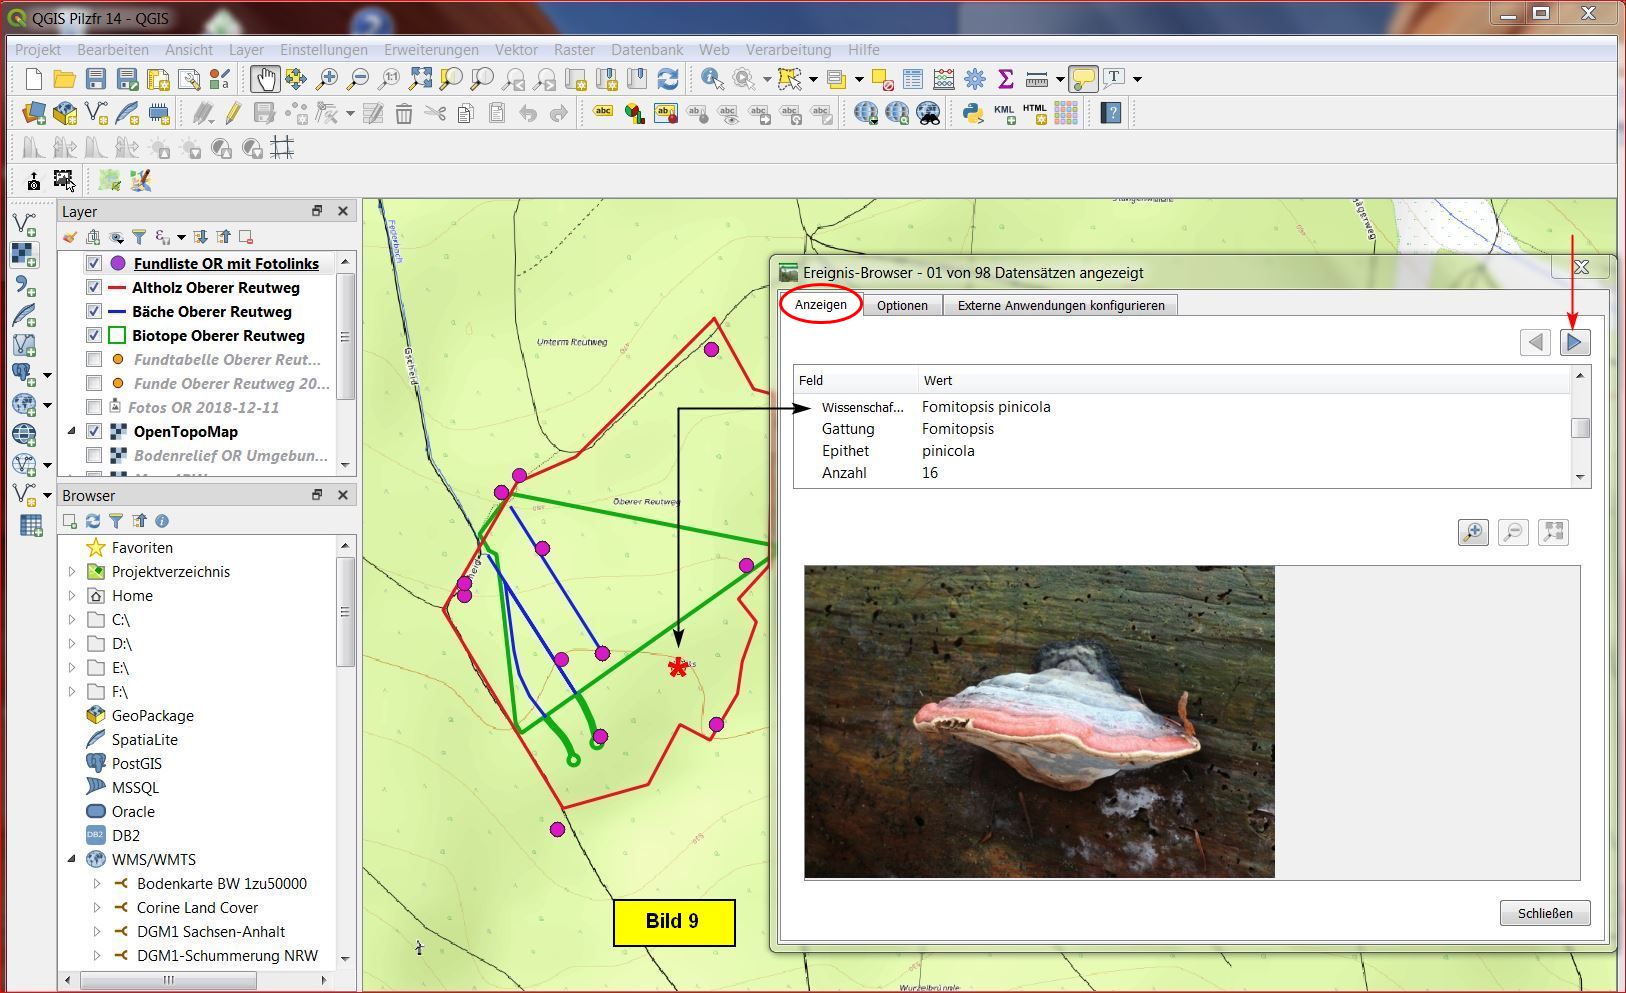Open statistical summary (sigma) tool
Screen dimensions: 1626x993
[1006, 79]
